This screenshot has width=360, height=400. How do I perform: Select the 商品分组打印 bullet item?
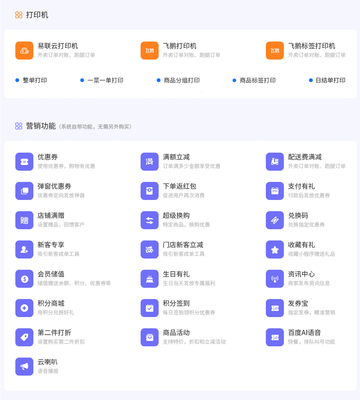[x=178, y=80]
